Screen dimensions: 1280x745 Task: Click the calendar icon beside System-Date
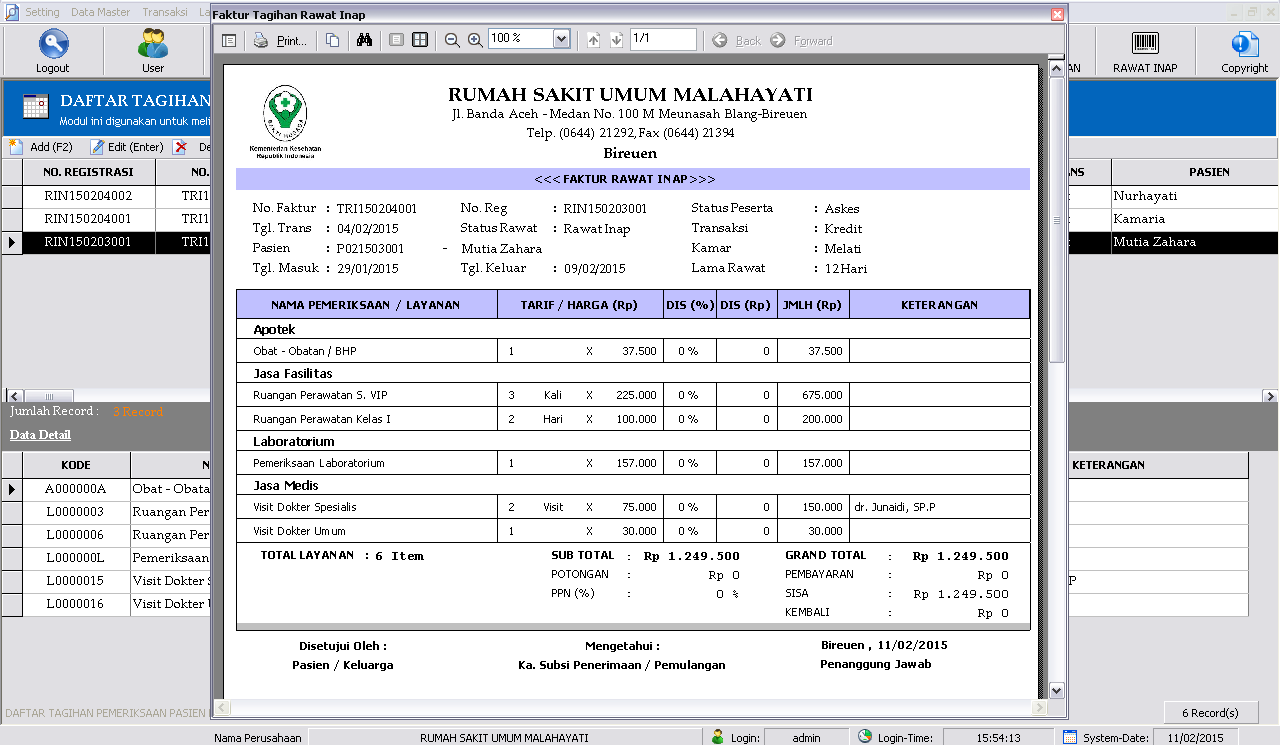pos(1070,737)
